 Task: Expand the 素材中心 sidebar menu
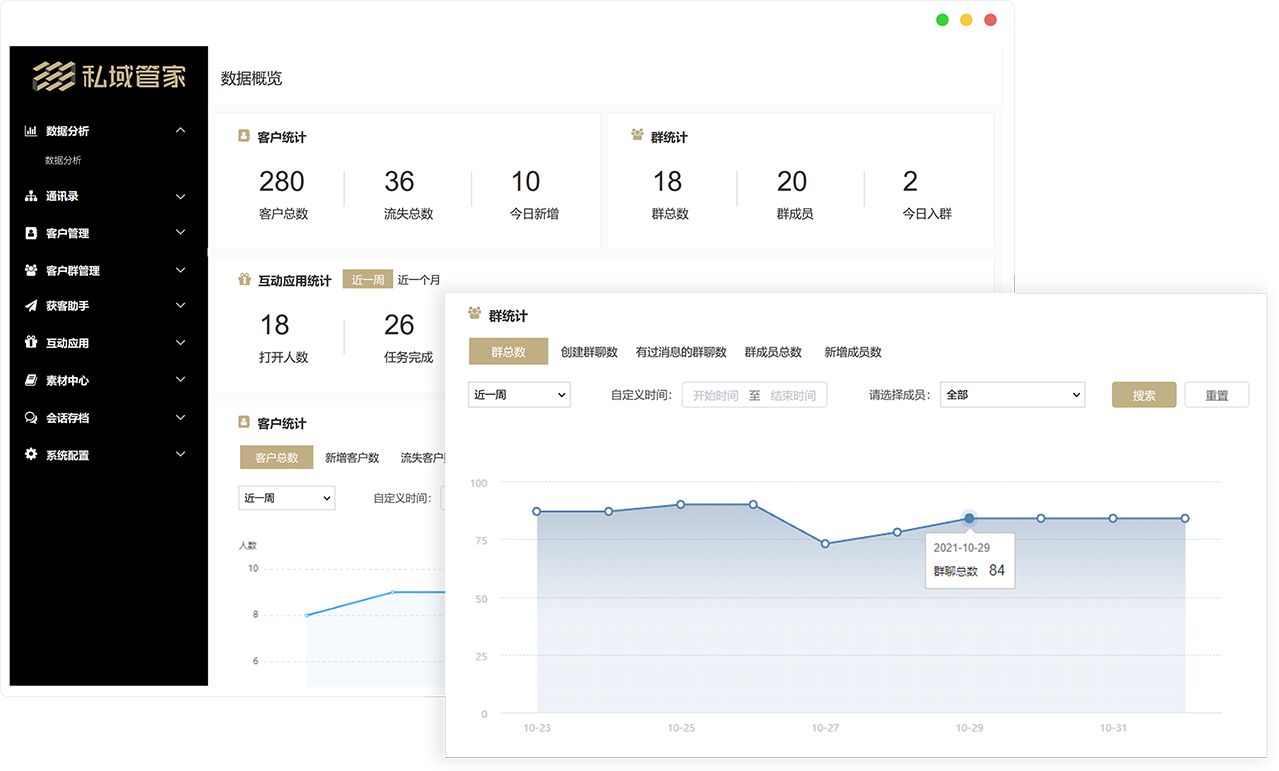click(x=180, y=380)
